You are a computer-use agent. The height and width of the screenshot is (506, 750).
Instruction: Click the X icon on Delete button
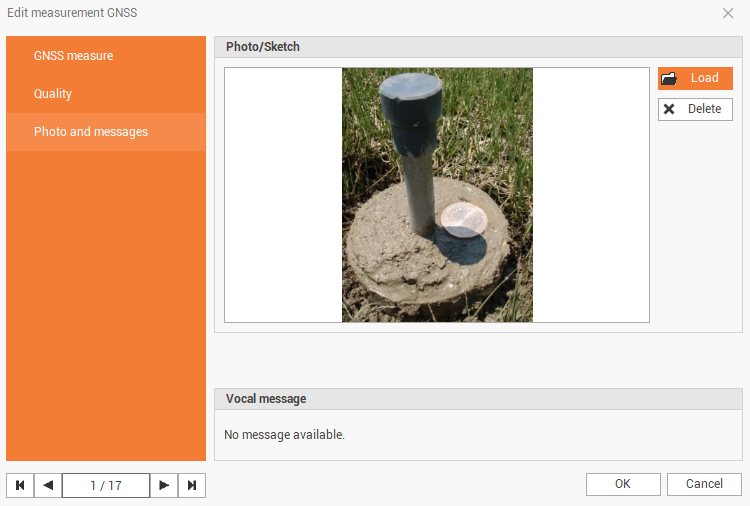point(669,109)
